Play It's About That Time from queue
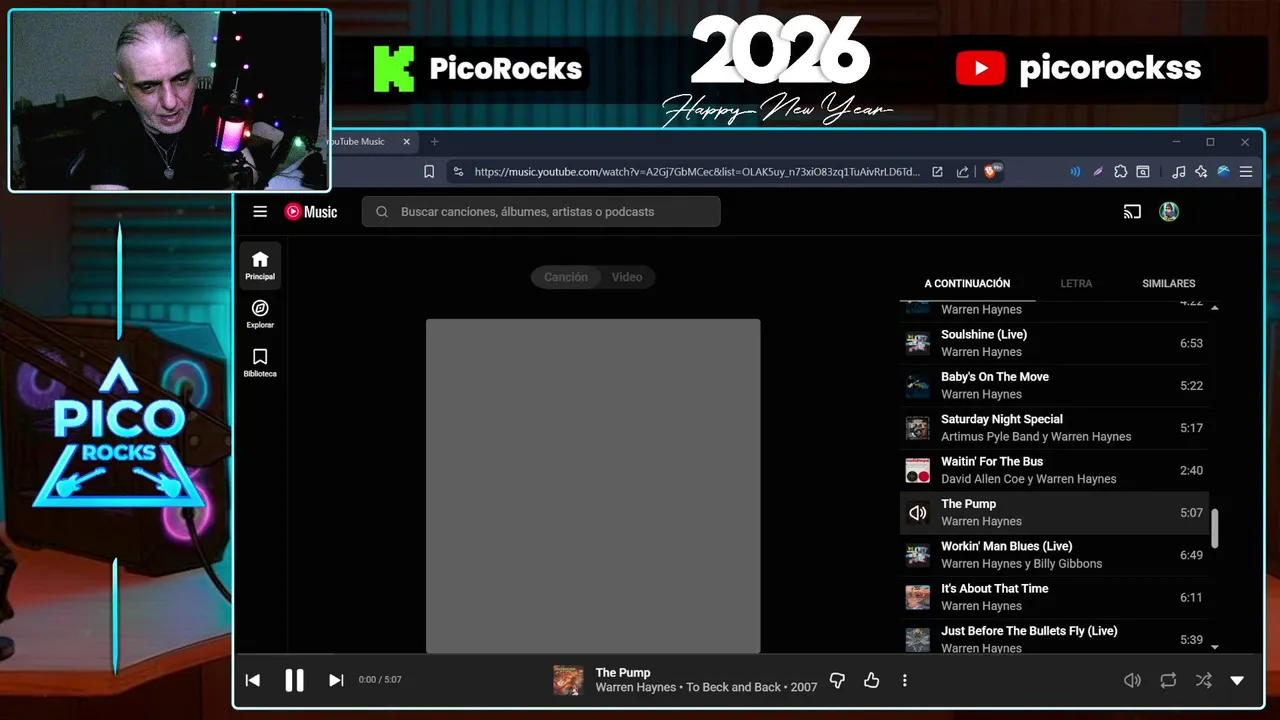The image size is (1280, 720). point(1055,597)
